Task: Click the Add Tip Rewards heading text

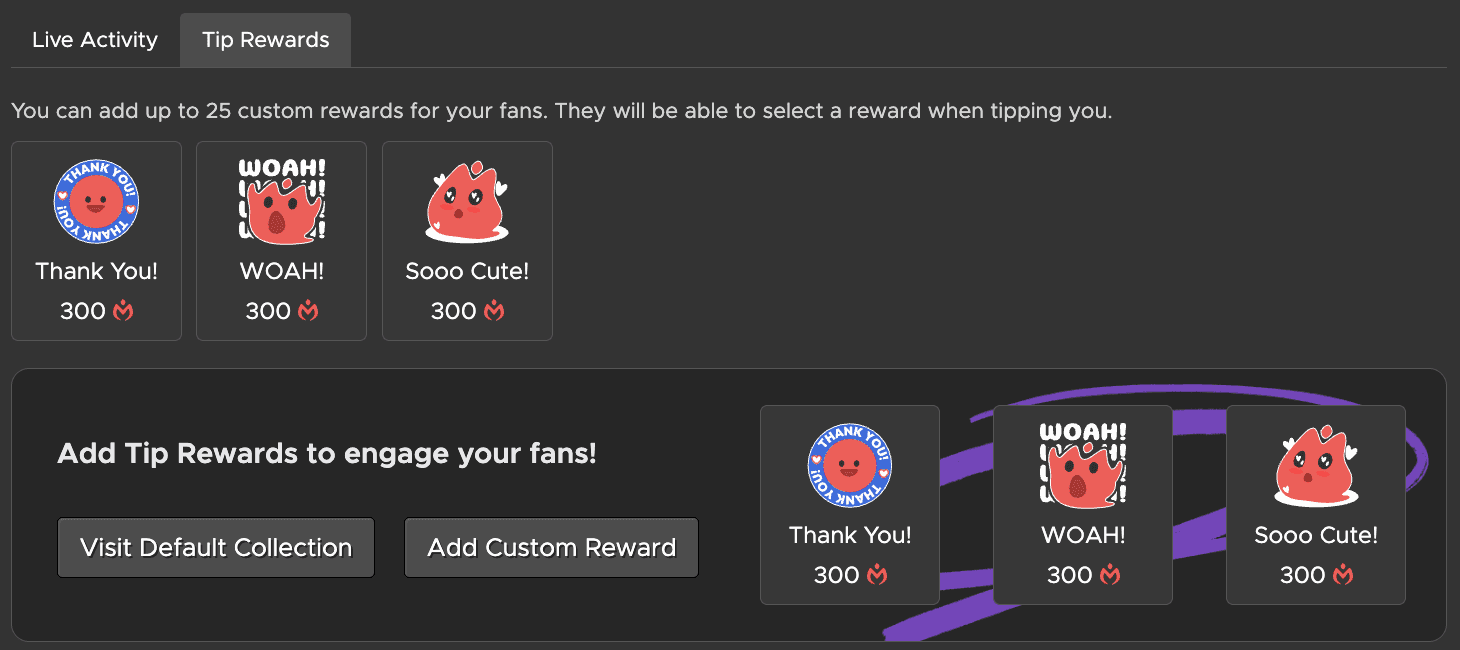Action: click(x=327, y=454)
